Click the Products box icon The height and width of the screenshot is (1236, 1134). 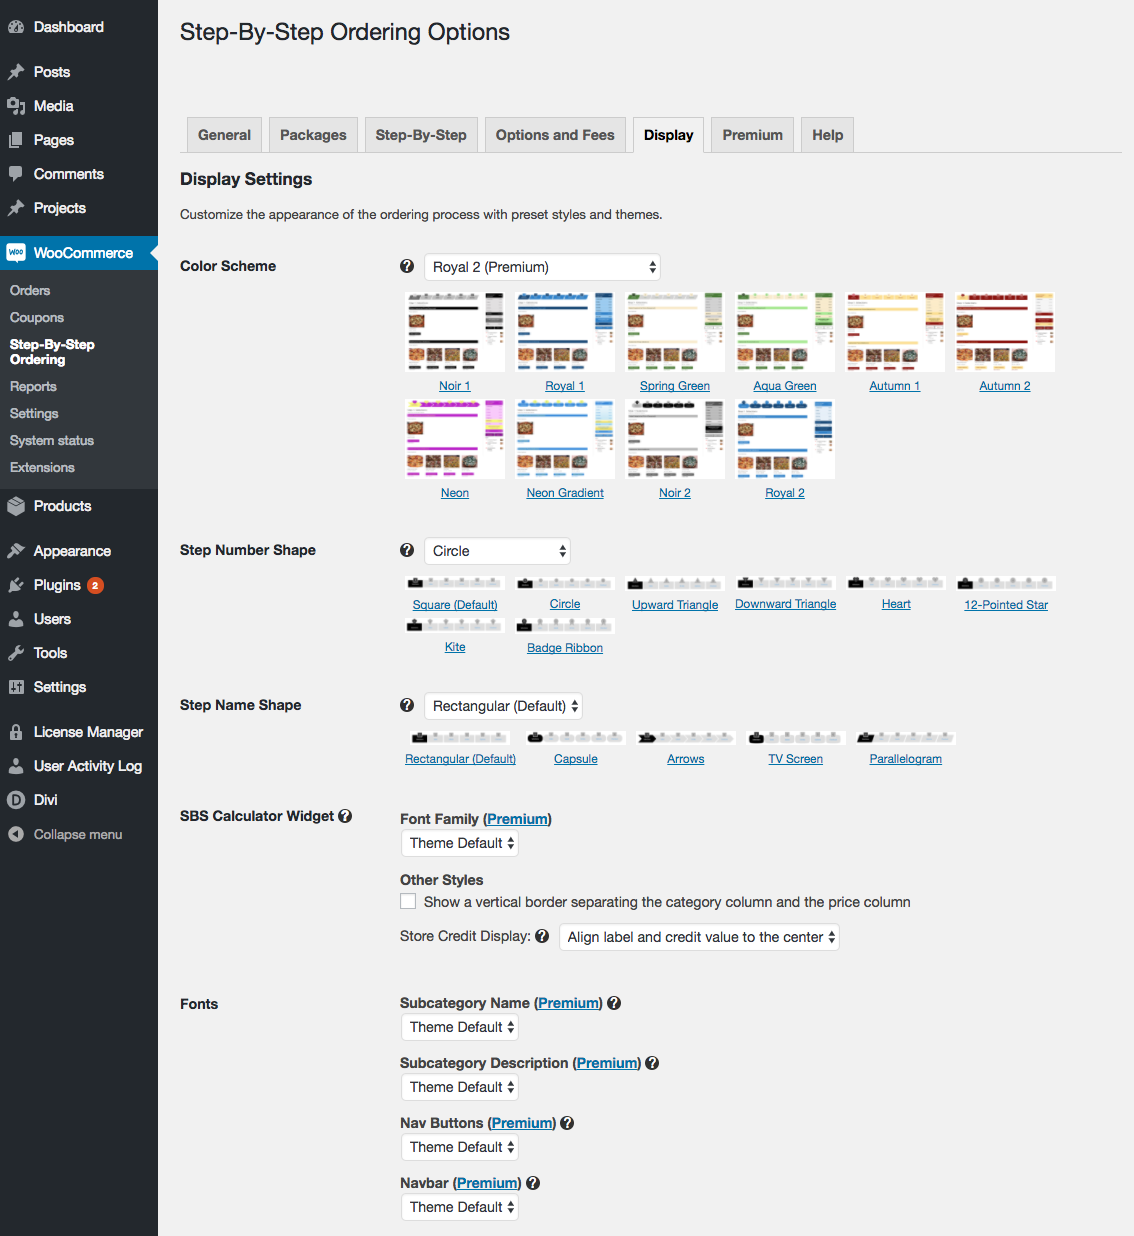(x=16, y=506)
